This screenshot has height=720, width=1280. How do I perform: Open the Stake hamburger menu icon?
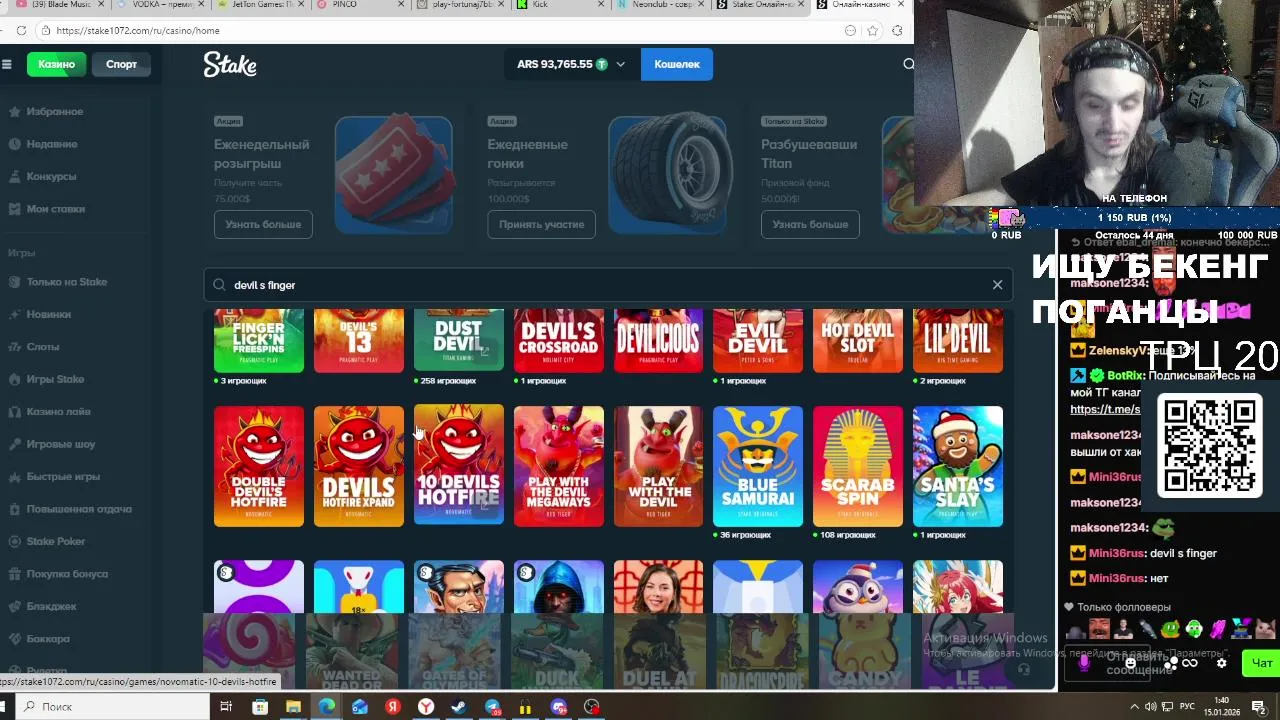coord(7,64)
